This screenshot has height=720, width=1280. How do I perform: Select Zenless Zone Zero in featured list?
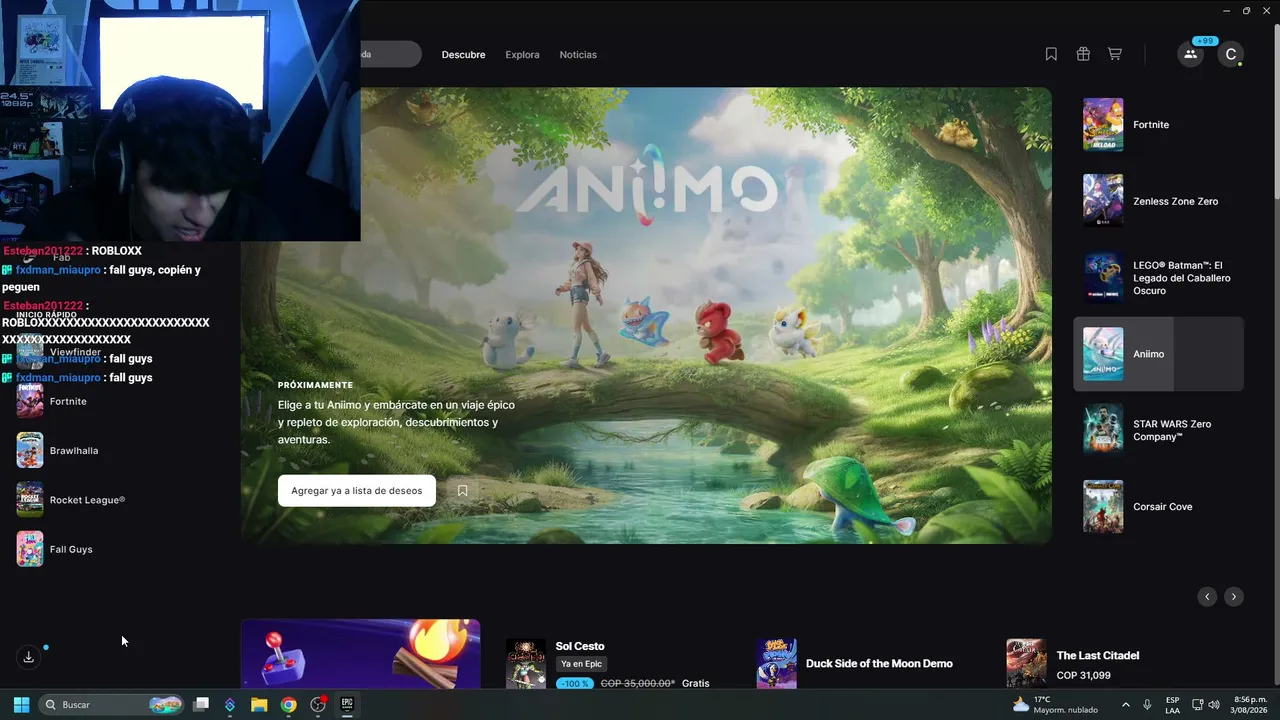pyautogui.click(x=1158, y=201)
